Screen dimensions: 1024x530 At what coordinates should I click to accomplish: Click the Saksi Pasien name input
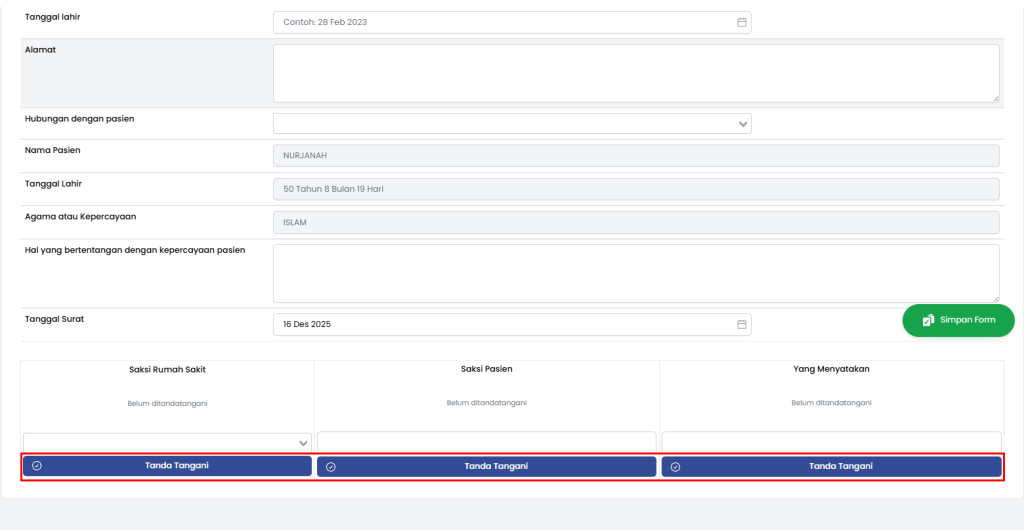[x=486, y=442]
